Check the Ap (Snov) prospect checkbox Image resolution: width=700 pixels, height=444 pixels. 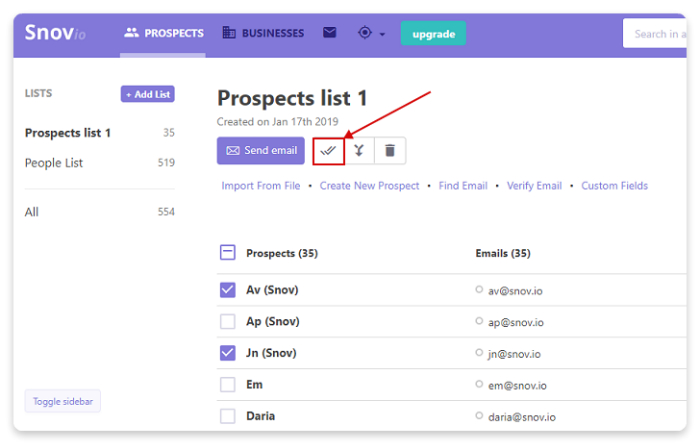tap(228, 321)
